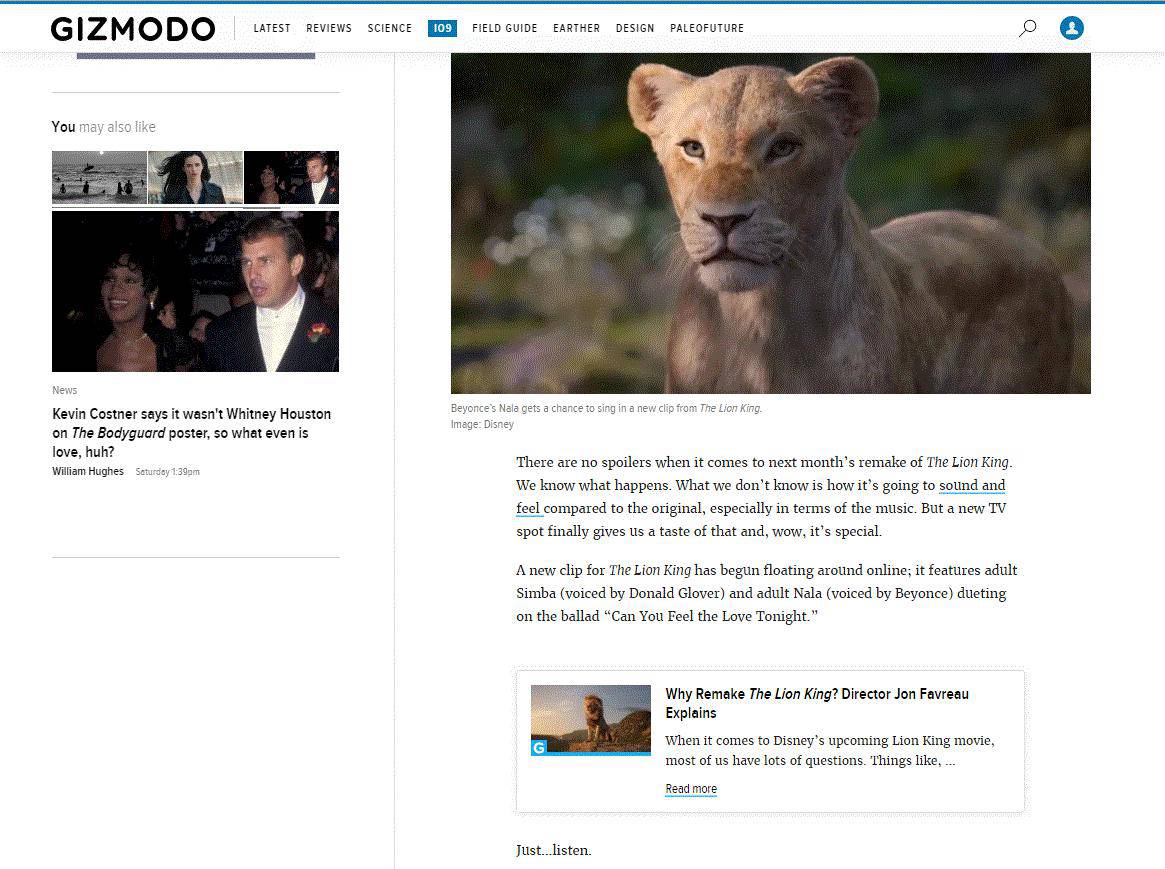Click the Saturday 1:39pm timestamp
The height and width of the screenshot is (869, 1165).
click(167, 472)
